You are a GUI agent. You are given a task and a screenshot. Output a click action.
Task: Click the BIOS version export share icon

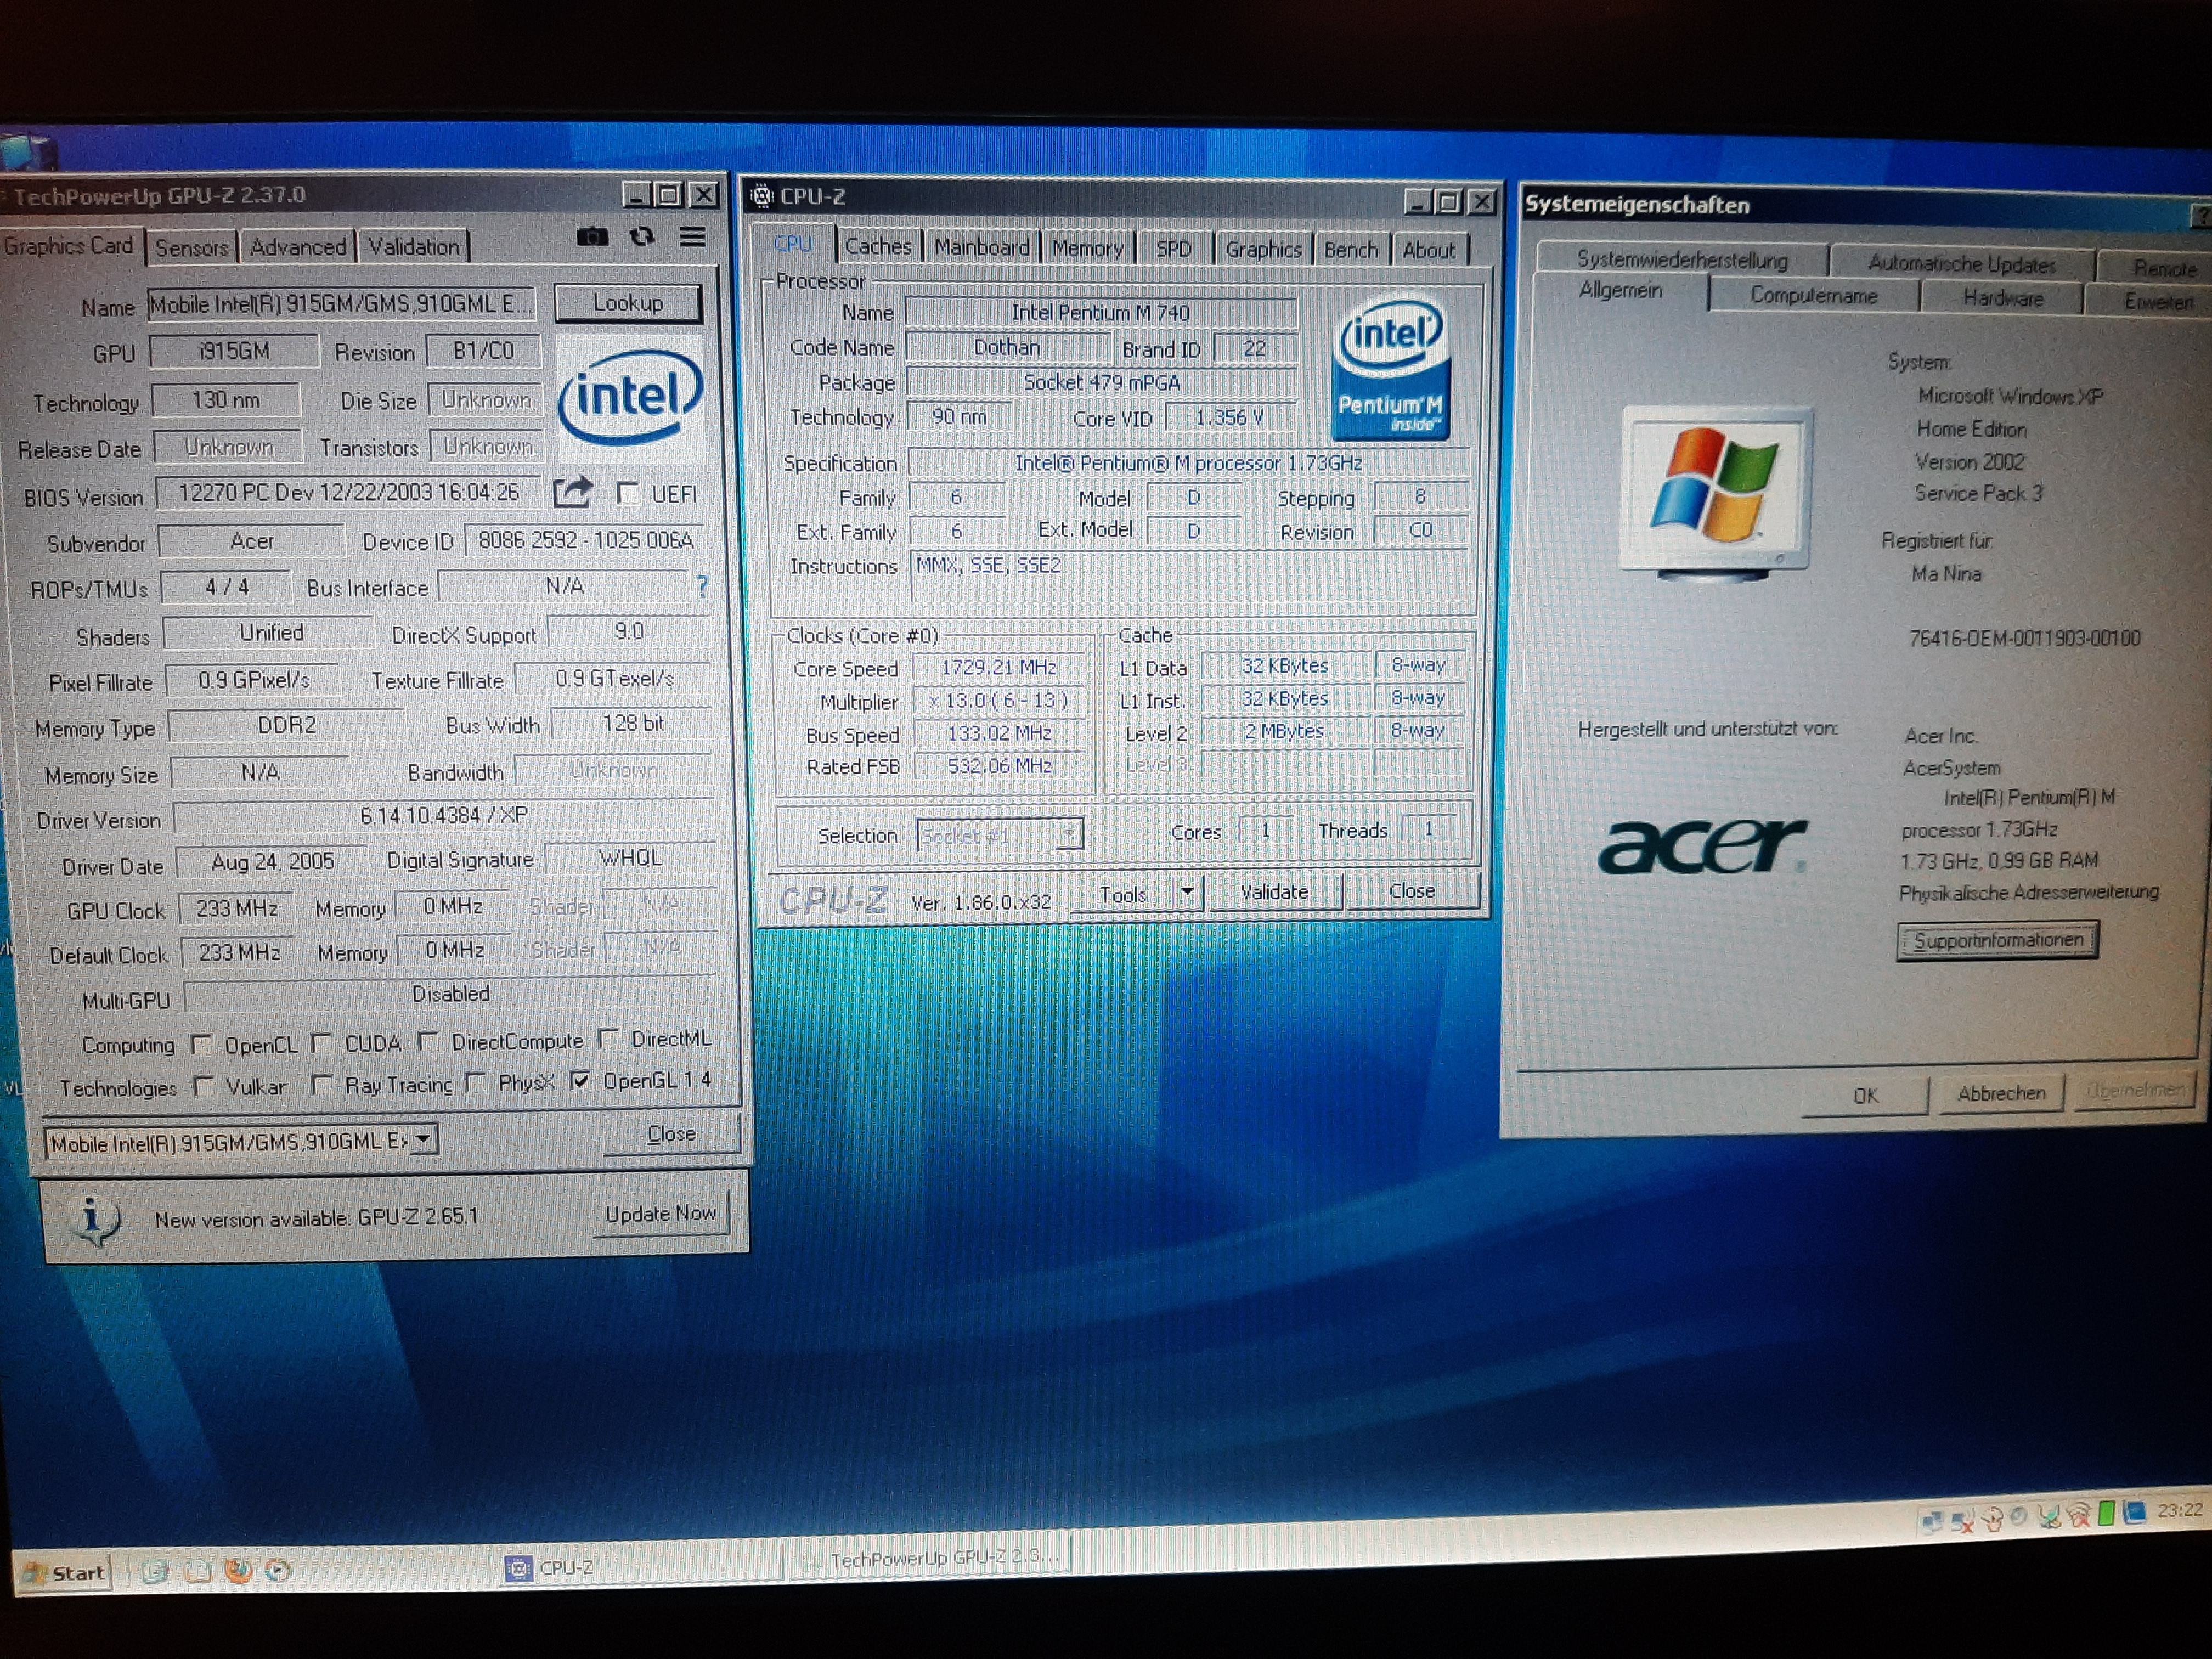click(573, 492)
